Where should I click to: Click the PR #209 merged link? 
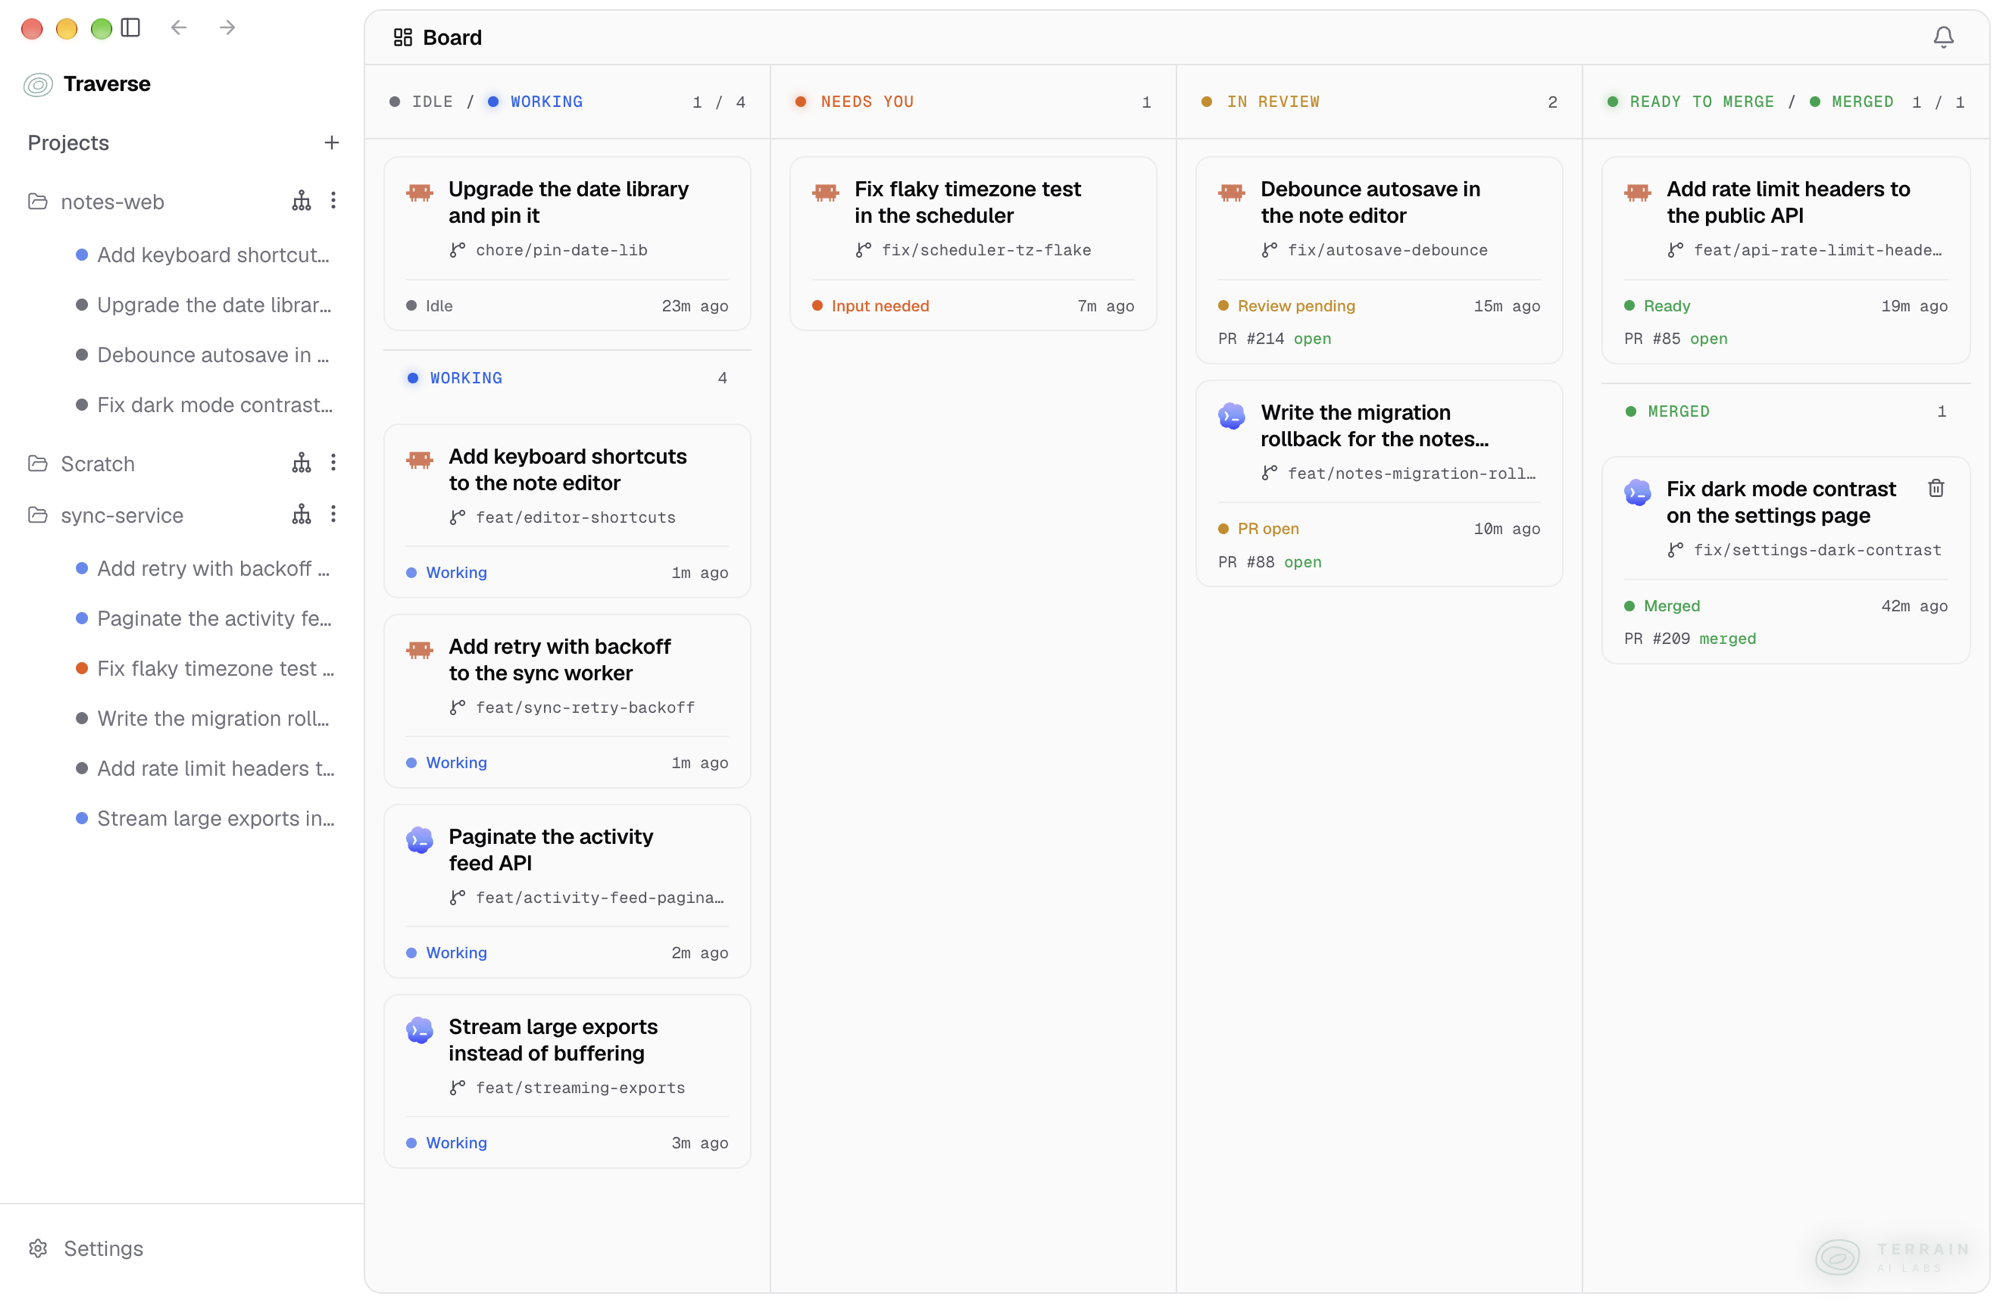pos(1690,639)
